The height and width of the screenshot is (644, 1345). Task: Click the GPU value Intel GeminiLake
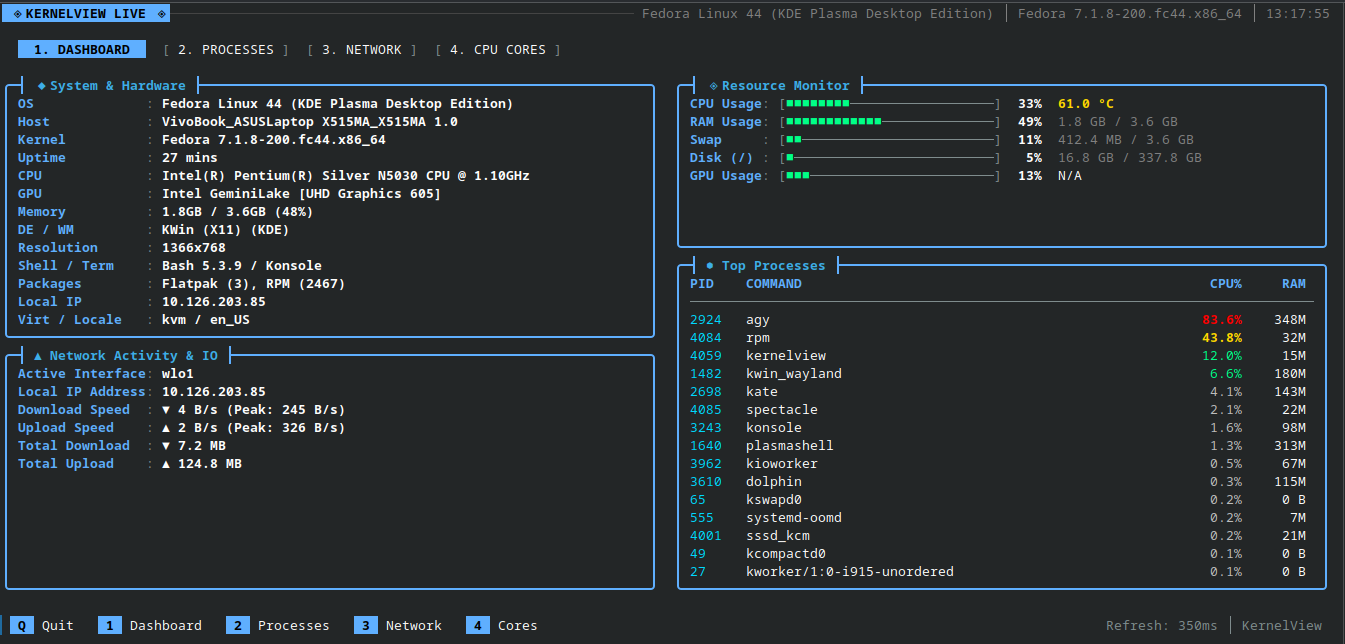click(302, 193)
